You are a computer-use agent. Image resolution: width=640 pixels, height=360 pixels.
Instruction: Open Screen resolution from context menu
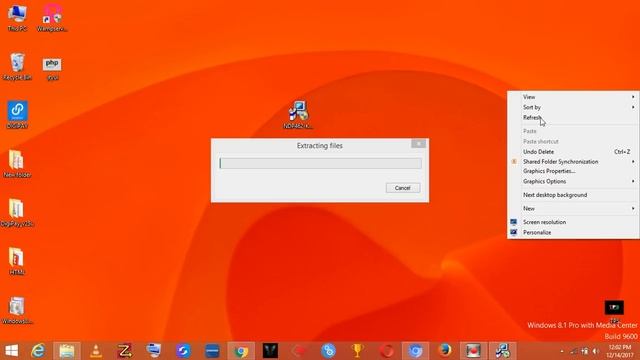[x=573, y=222]
